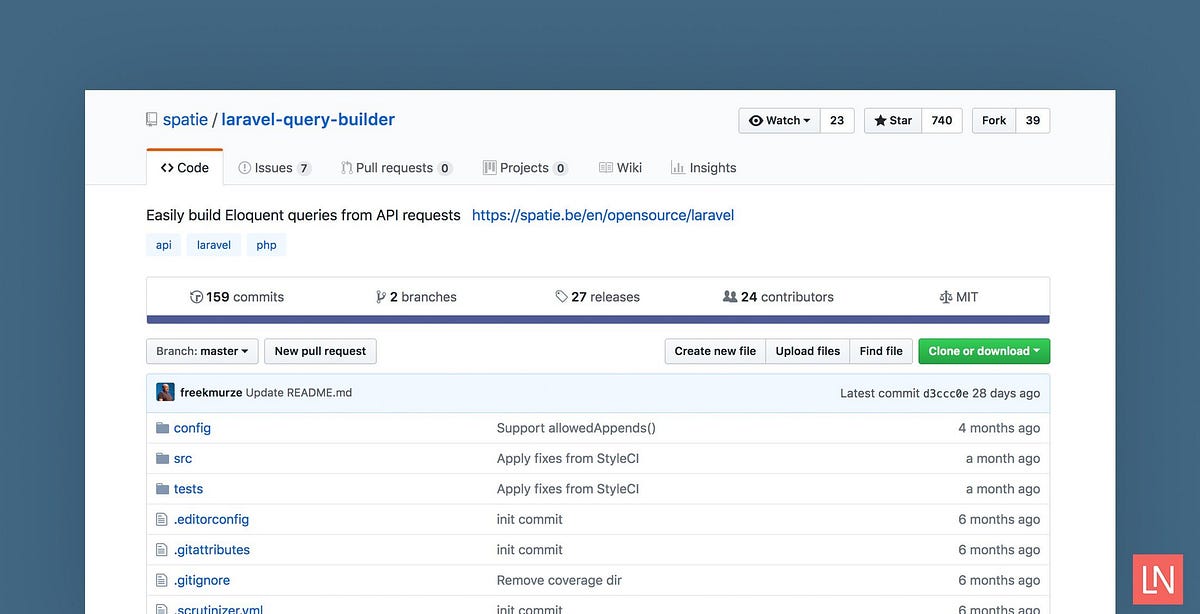Expand the Clone or download dropdown

(x=983, y=351)
